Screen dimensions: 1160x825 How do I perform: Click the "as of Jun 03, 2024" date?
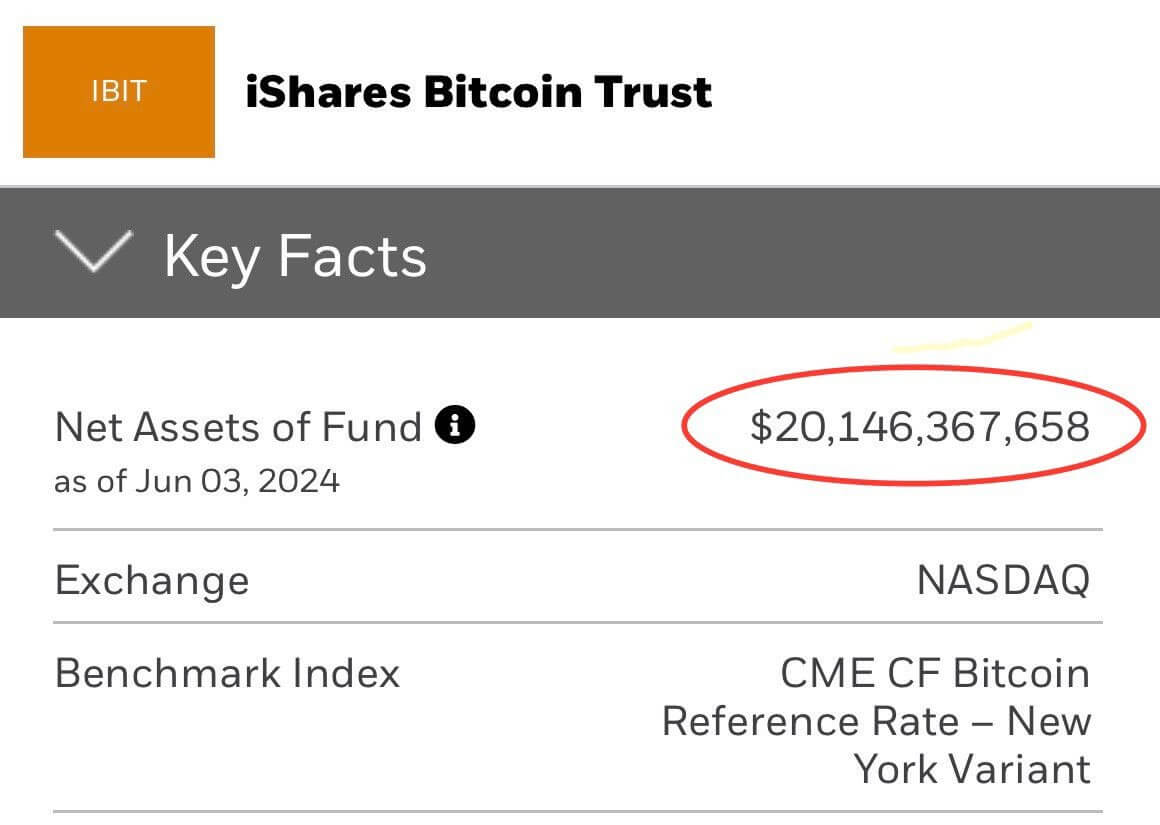point(197,481)
